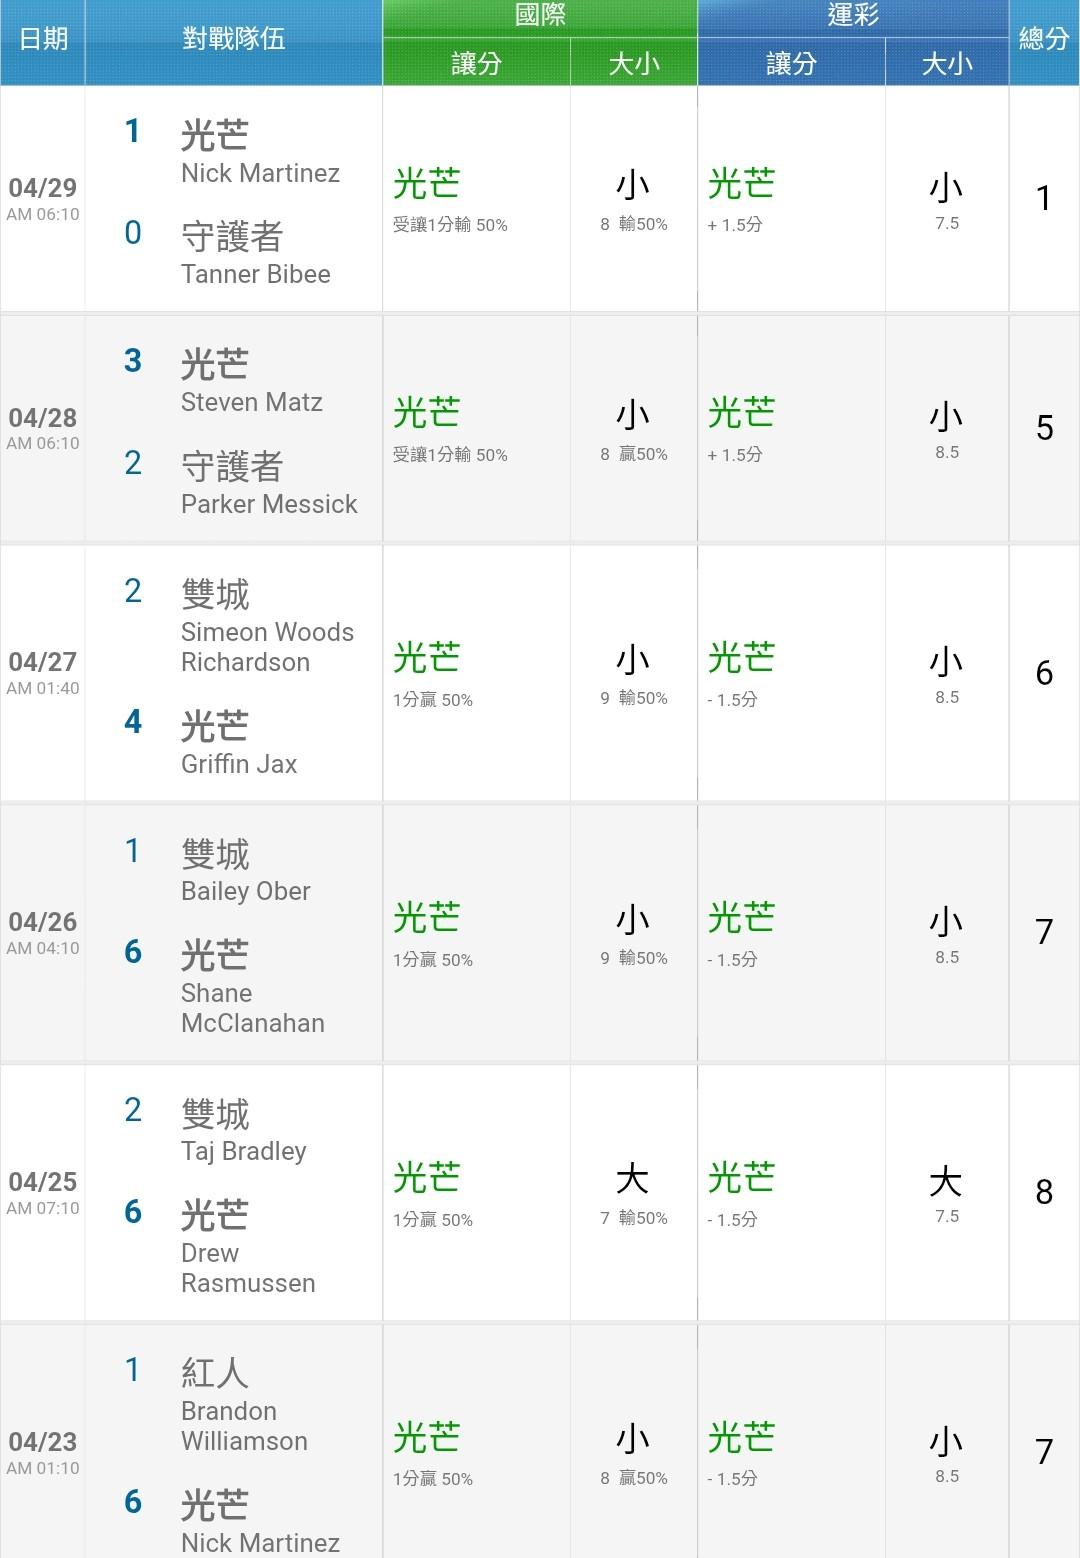Click pitcher Drew Rasmussen

(x=248, y=1268)
